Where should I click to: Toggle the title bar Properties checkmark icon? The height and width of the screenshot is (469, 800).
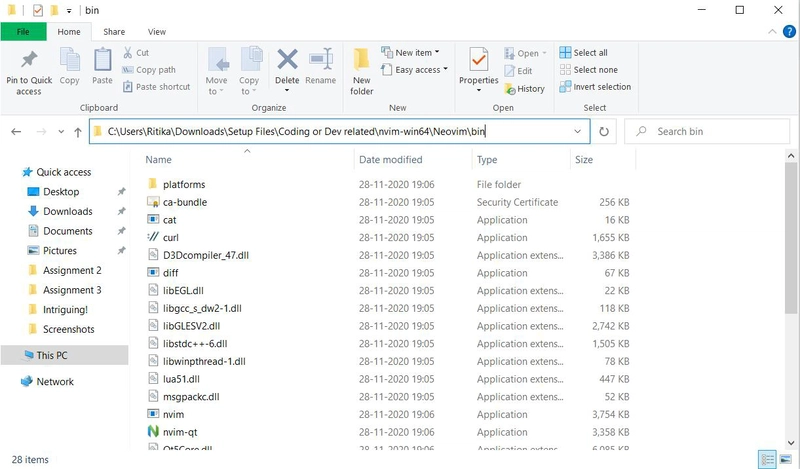pyautogui.click(x=38, y=10)
